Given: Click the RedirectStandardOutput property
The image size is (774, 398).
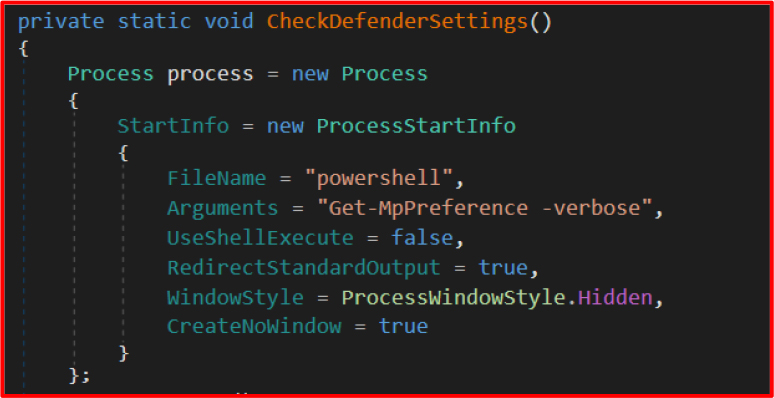Looking at the screenshot, I should coord(304,268).
